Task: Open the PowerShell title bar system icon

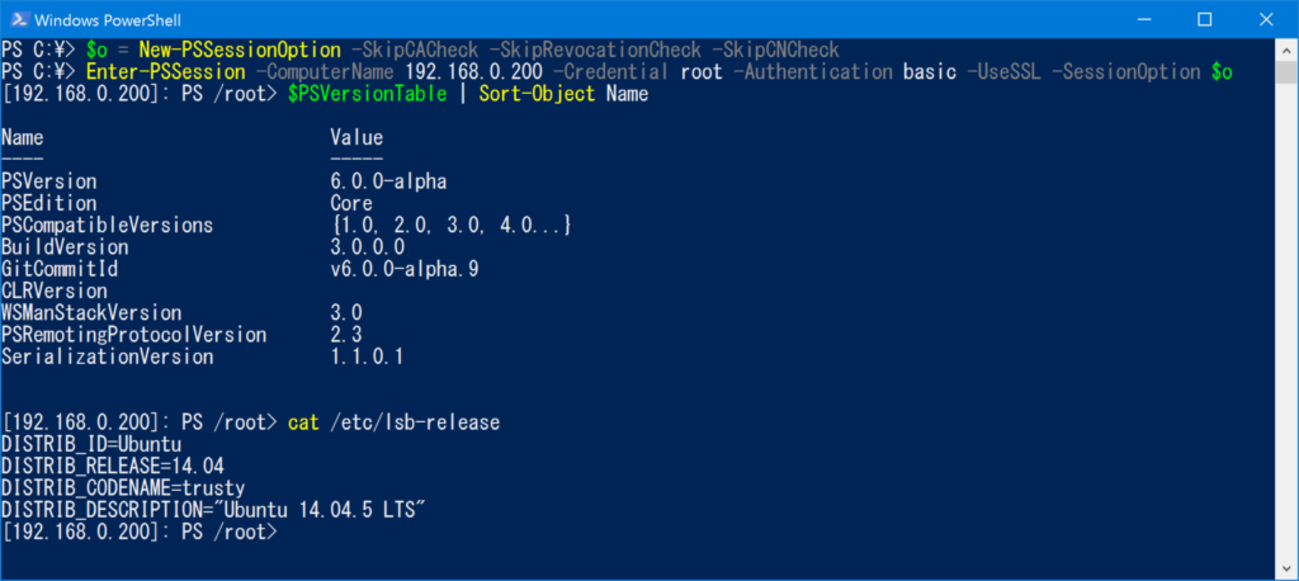Action: pyautogui.click(x=19, y=19)
